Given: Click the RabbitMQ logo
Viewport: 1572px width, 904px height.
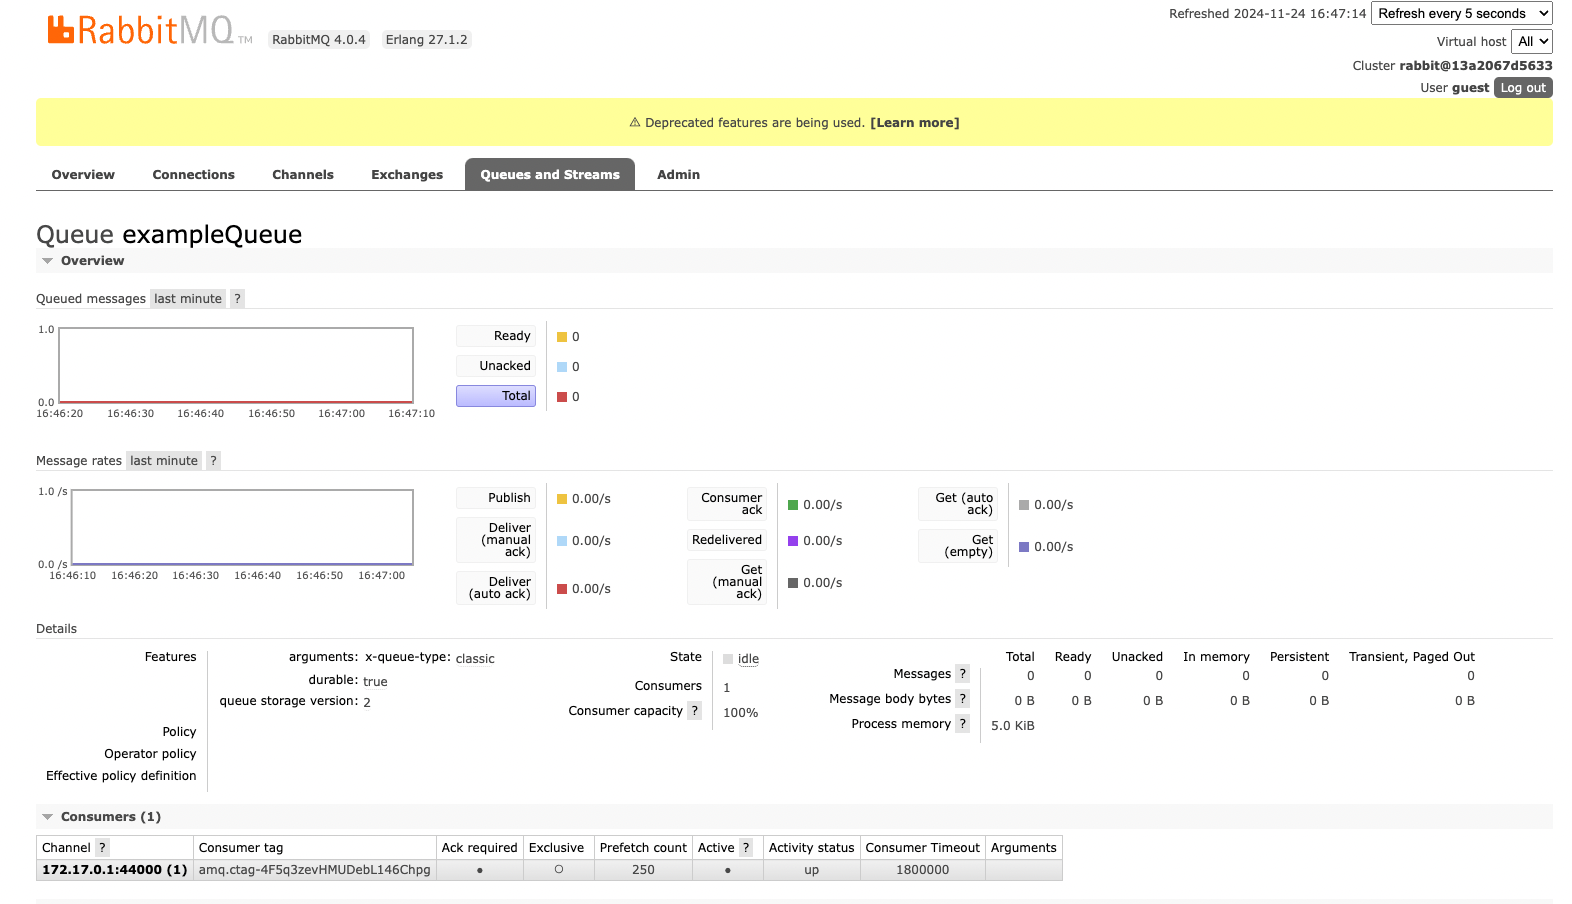Looking at the screenshot, I should point(150,31).
